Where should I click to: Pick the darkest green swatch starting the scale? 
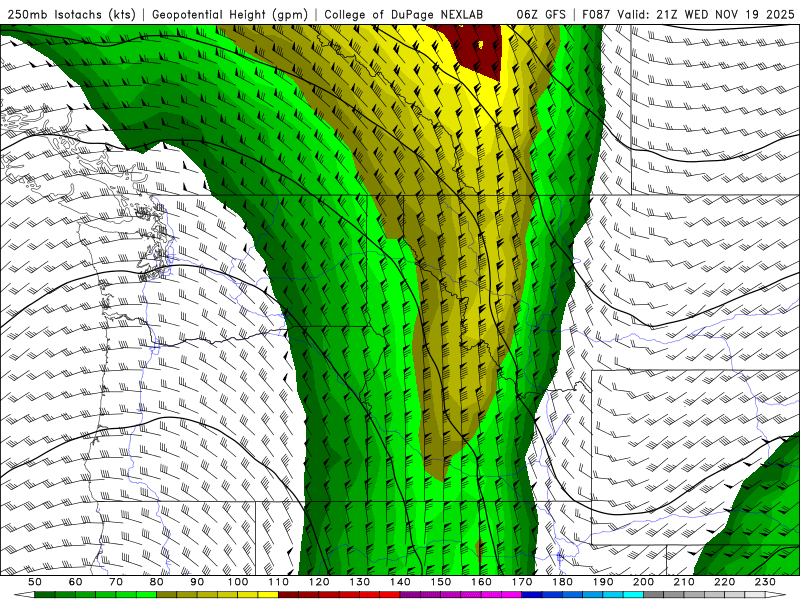tap(45, 595)
